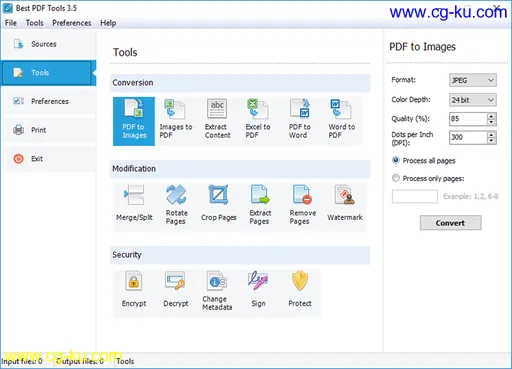
Task: Open the Merge/Split tool
Action: pyautogui.click(x=134, y=207)
